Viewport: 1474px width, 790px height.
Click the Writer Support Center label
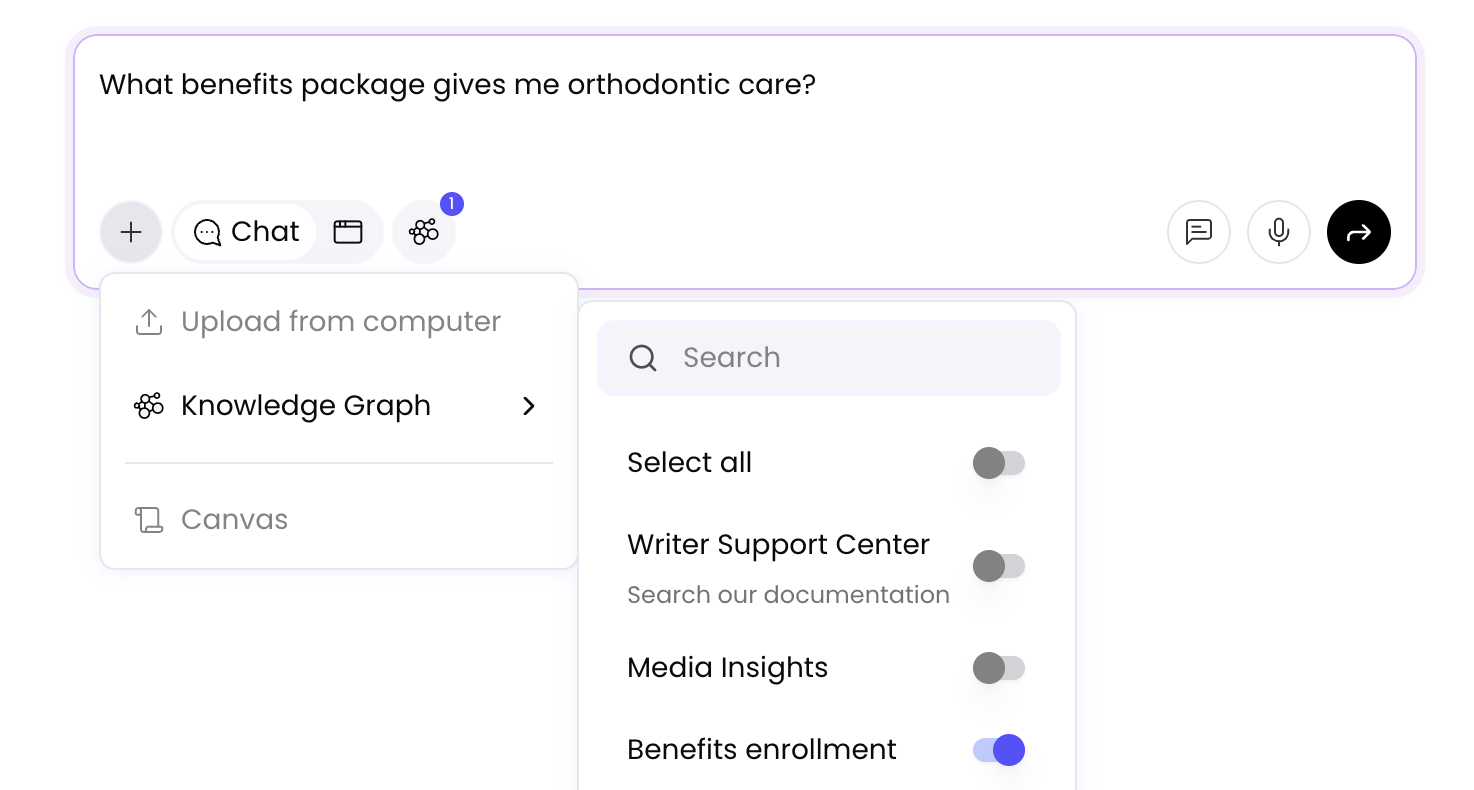click(778, 545)
